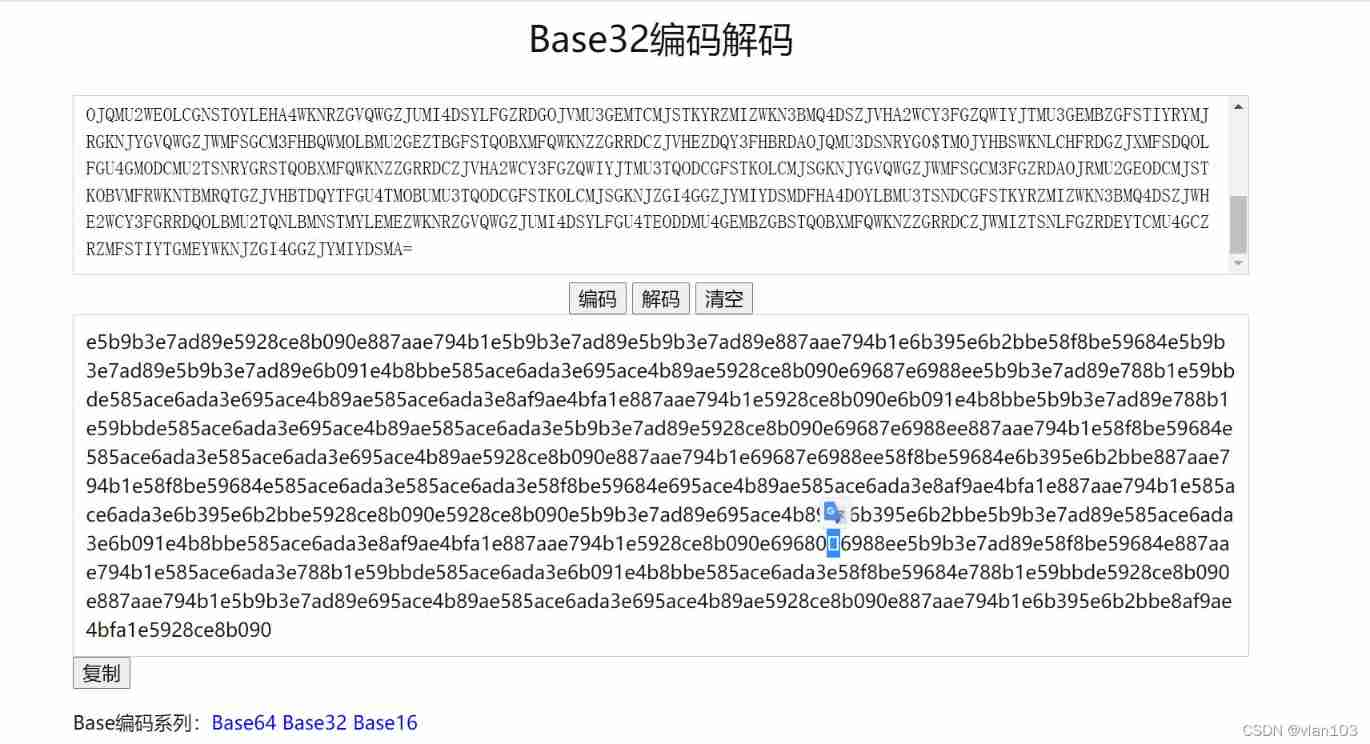Screen dimensions: 1370x744
Task: Click the input box scrollbar up arrow
Action: 1239,107
